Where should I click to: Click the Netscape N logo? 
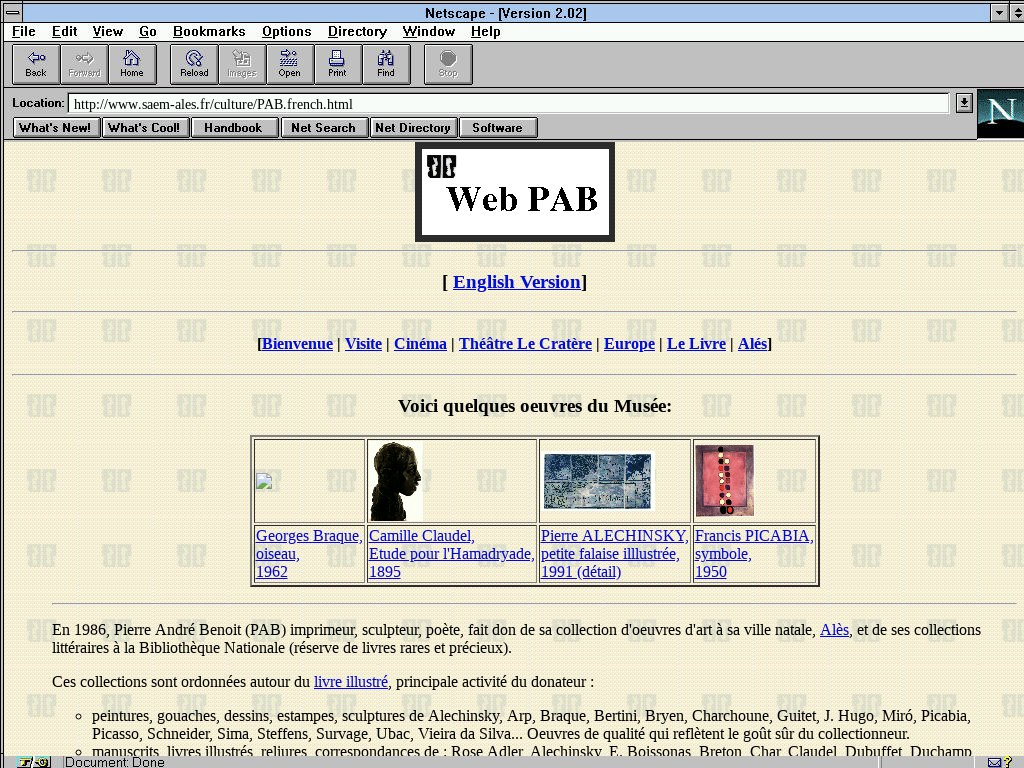coord(1000,113)
